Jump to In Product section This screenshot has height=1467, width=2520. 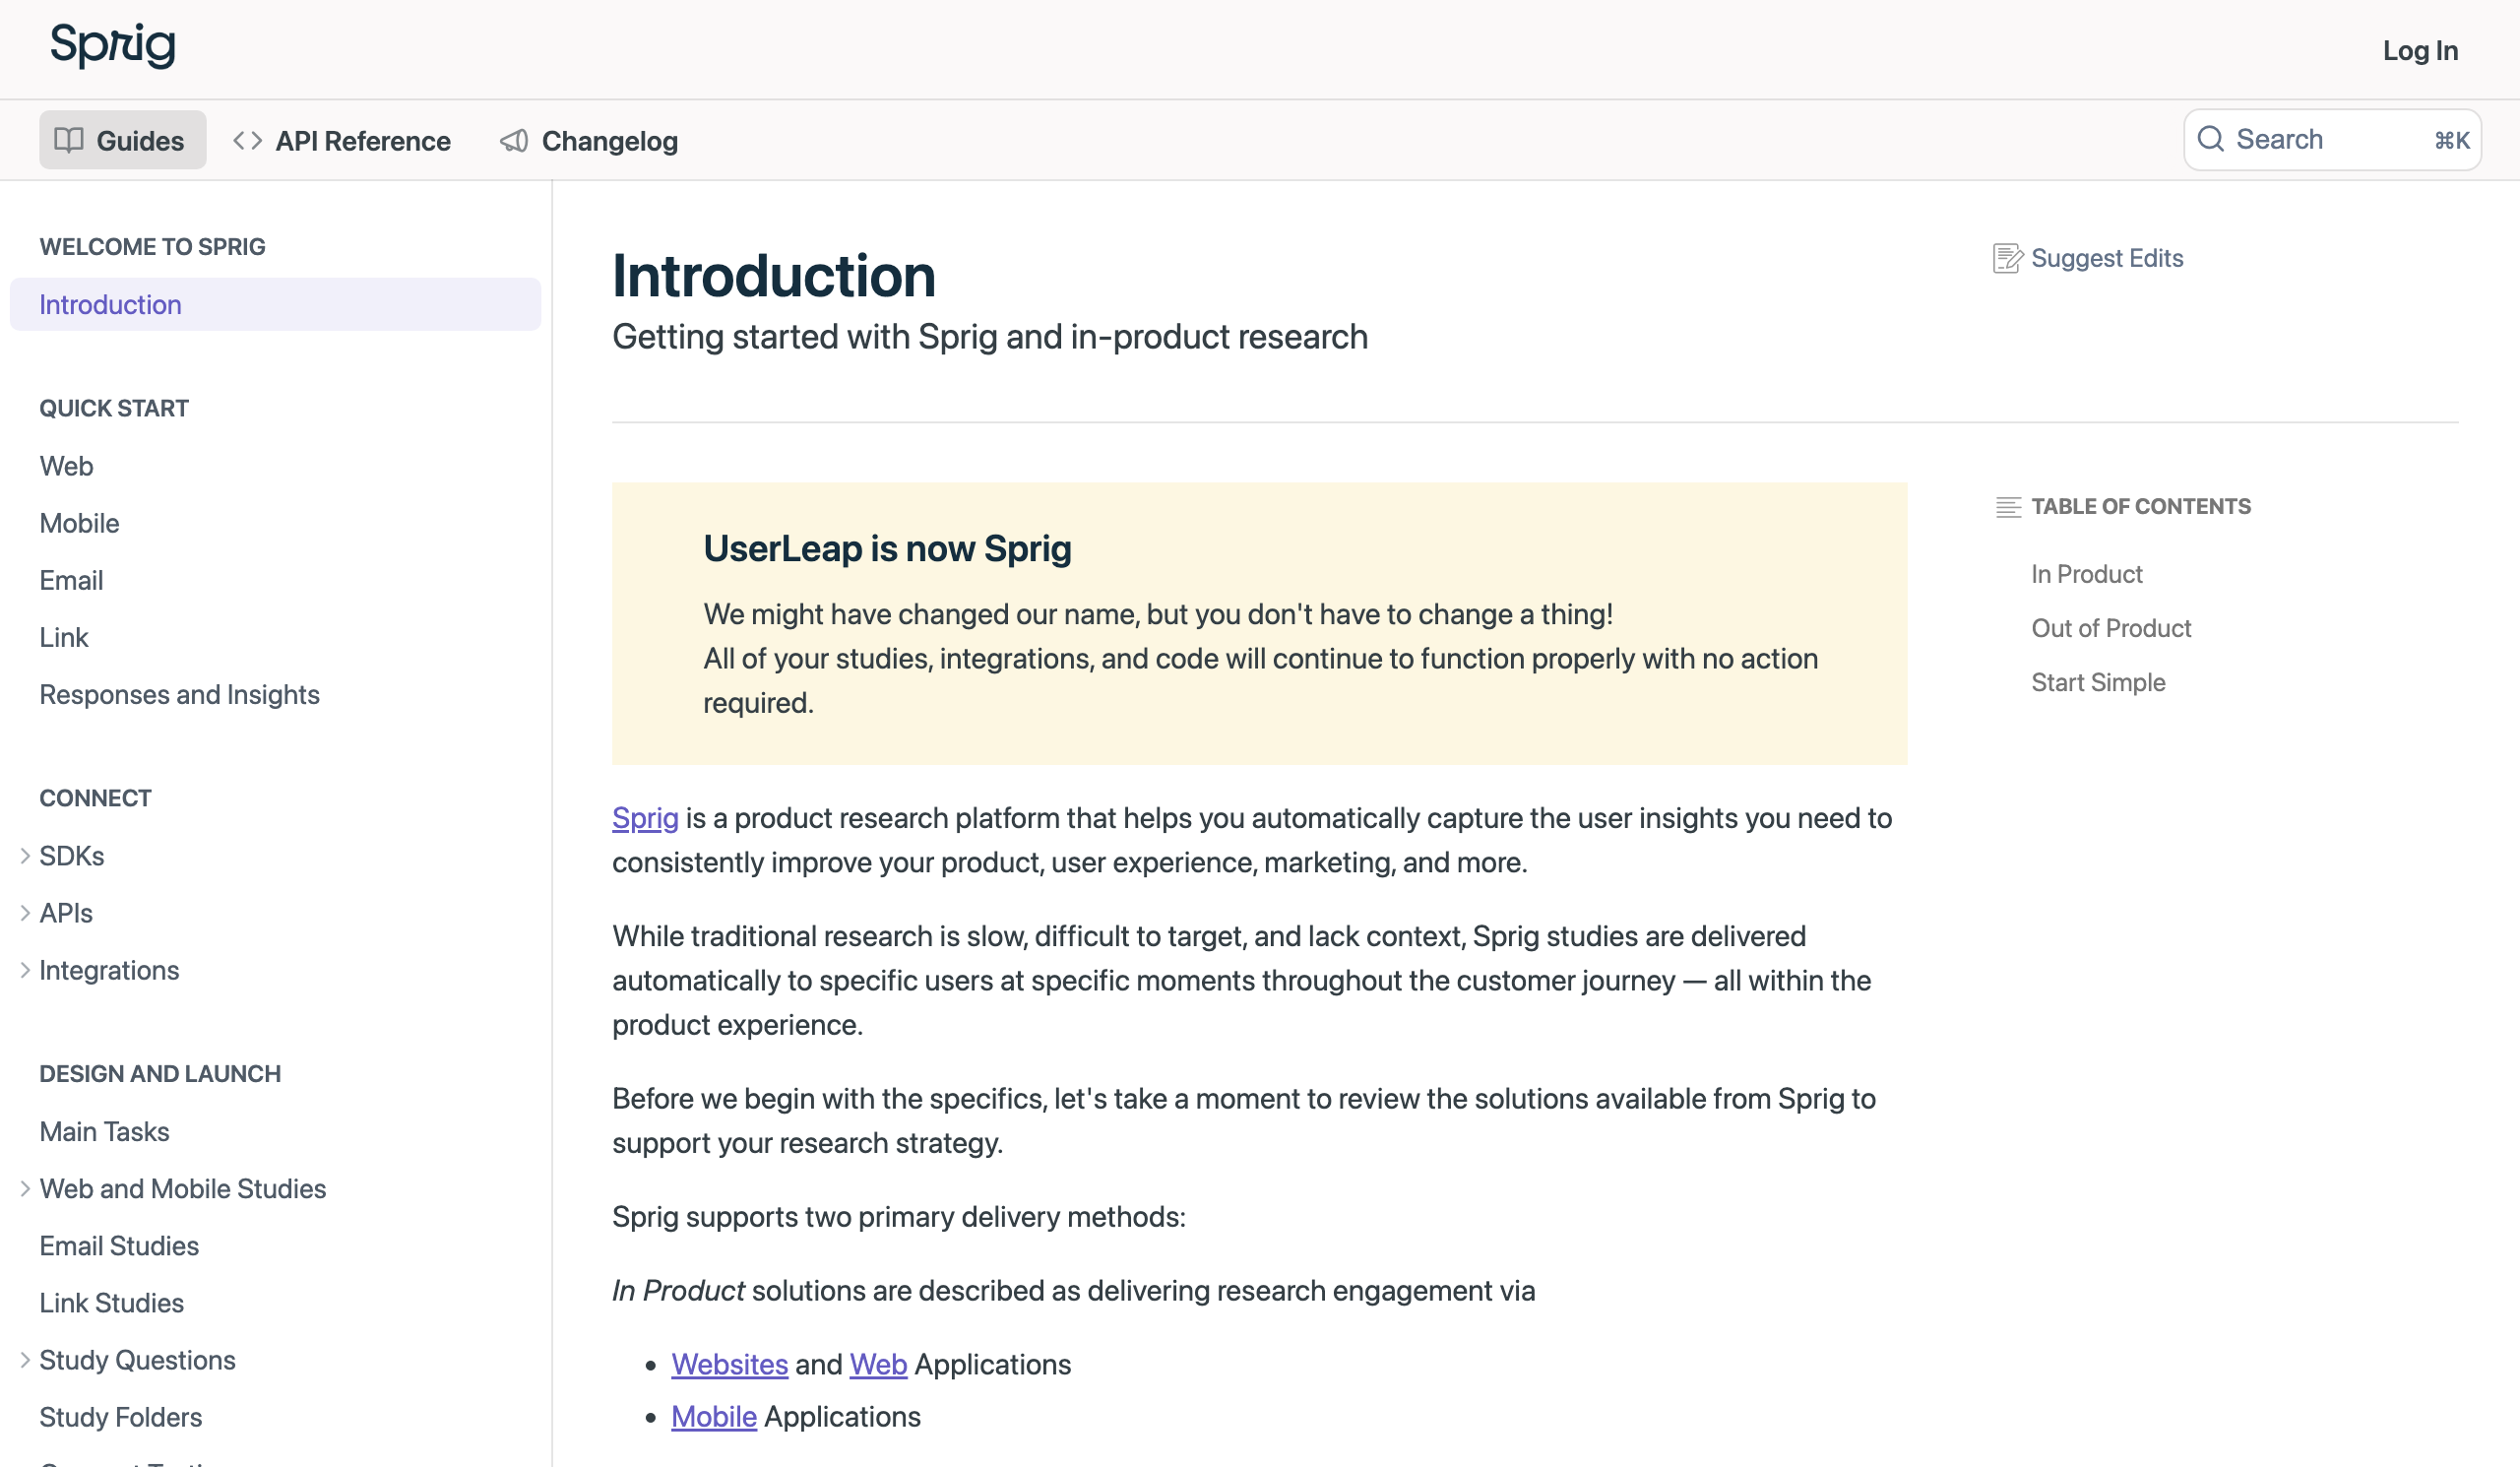pos(2087,574)
